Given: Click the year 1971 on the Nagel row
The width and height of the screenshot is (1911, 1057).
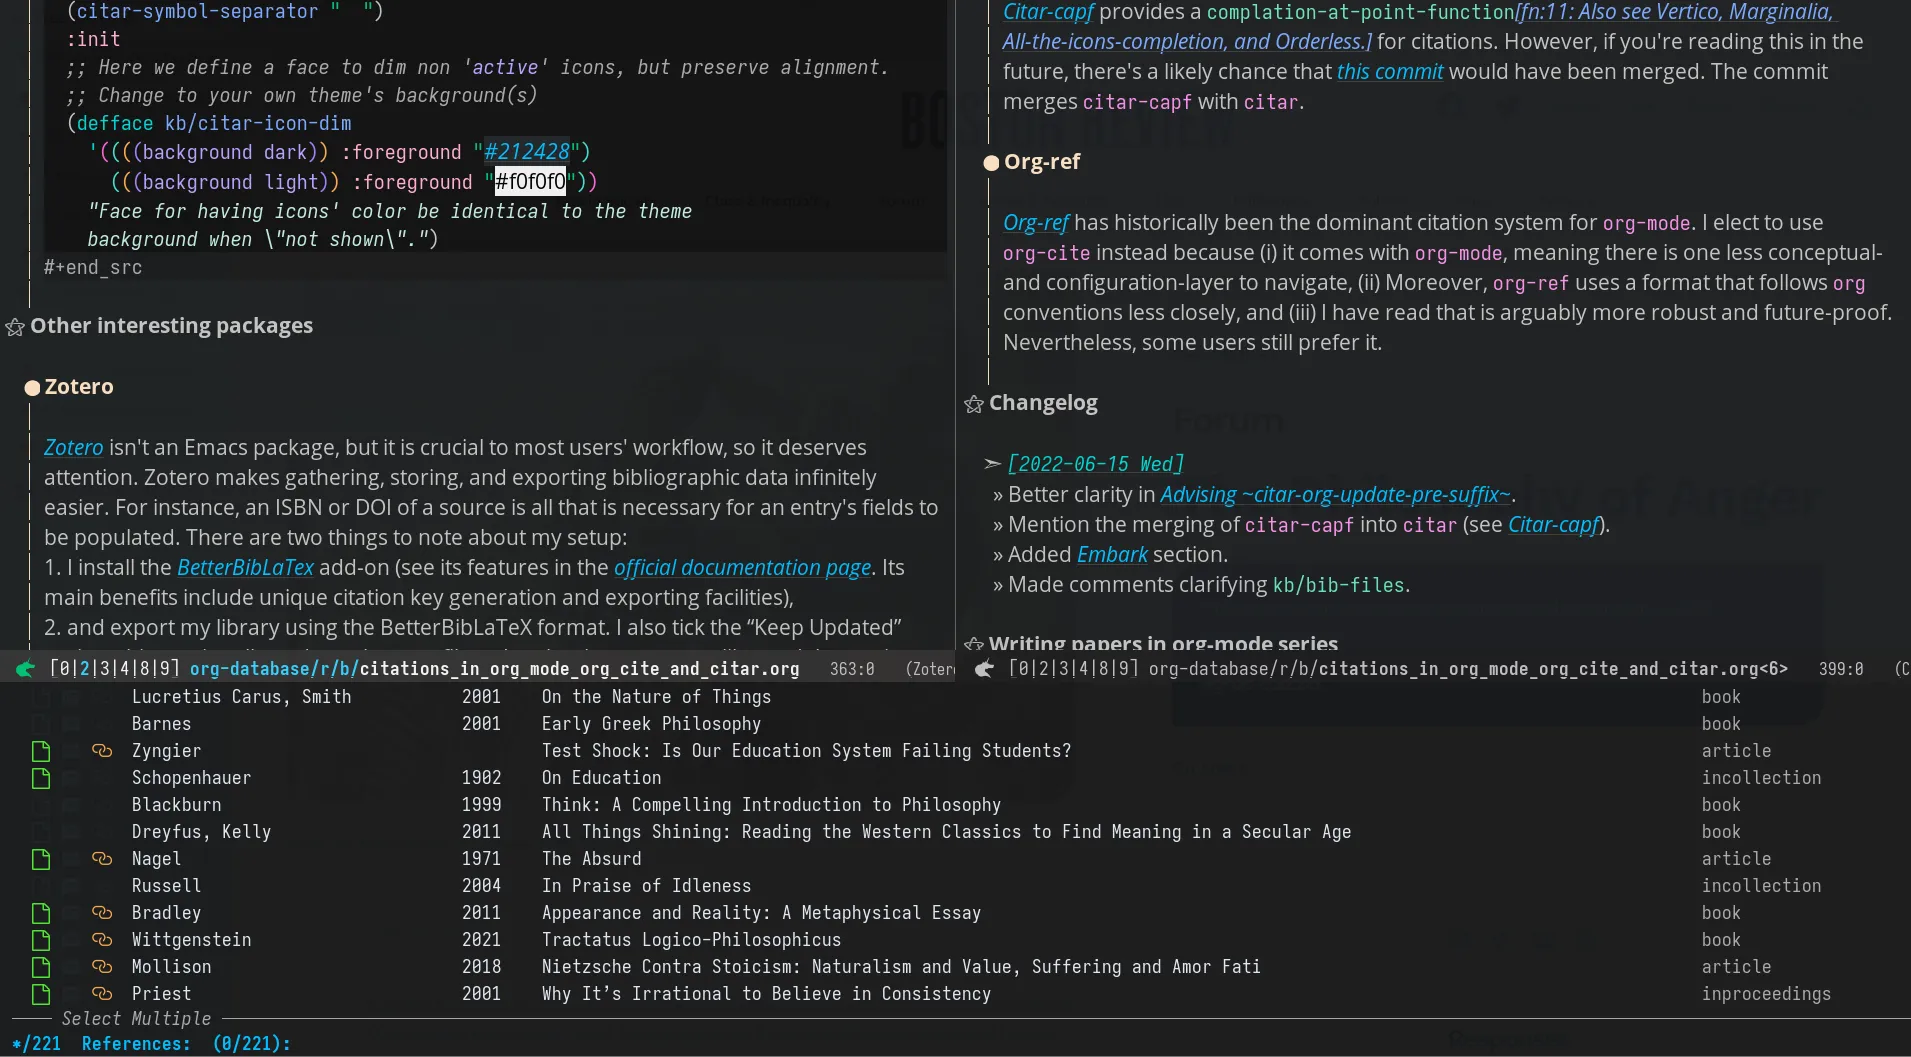Looking at the screenshot, I should tap(481, 859).
